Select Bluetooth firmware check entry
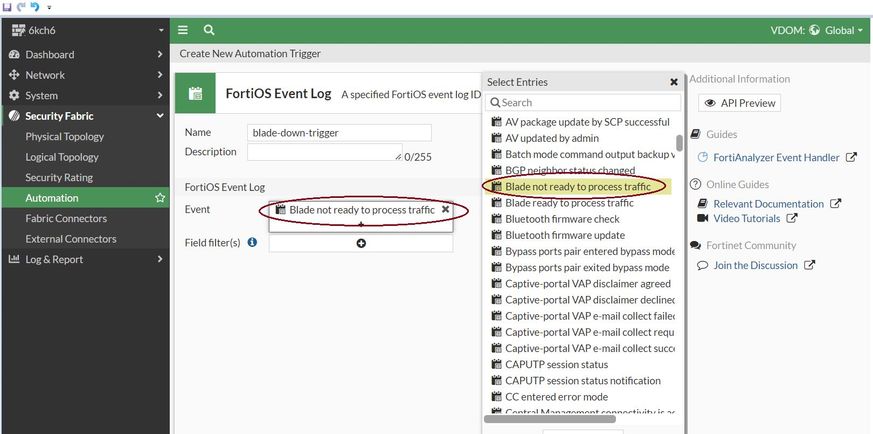This screenshot has width=873, height=434. (555, 219)
